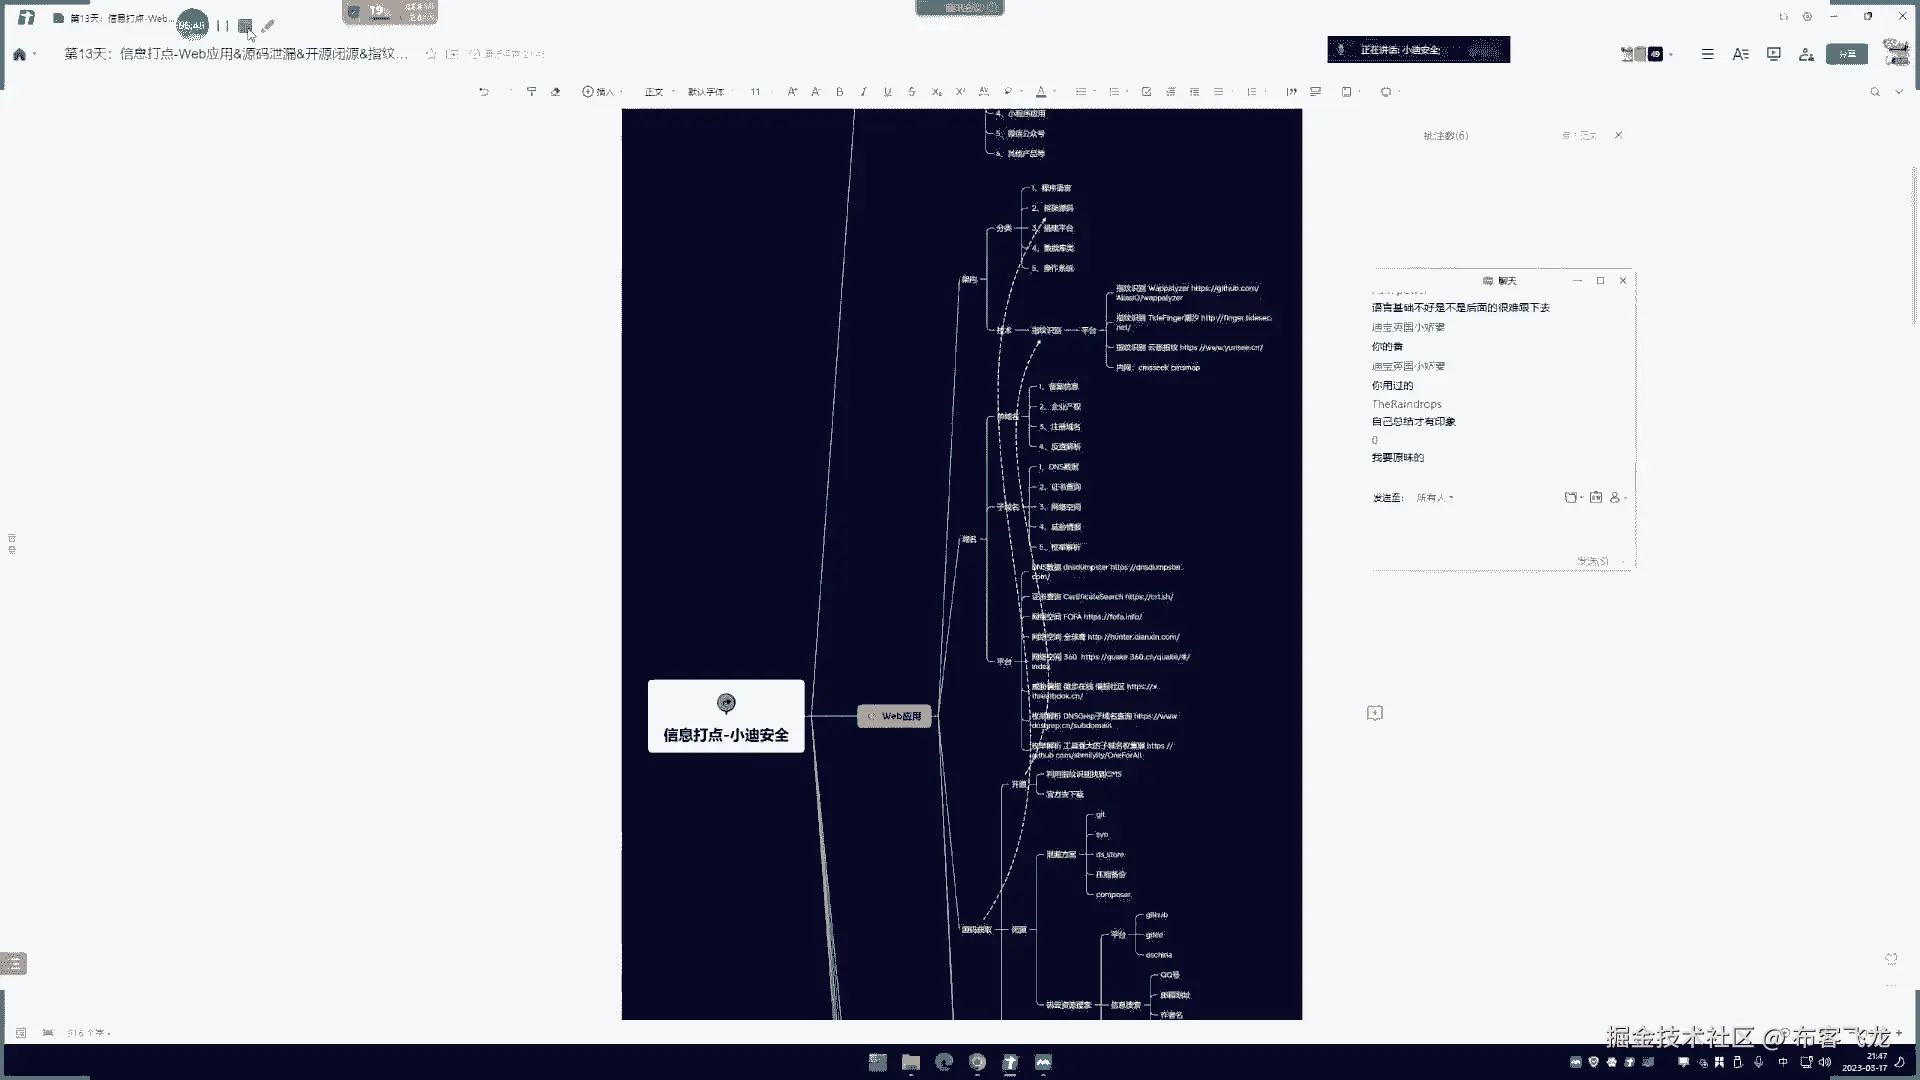Open the font size 11 dropdown
The image size is (1920, 1080).
(x=758, y=91)
